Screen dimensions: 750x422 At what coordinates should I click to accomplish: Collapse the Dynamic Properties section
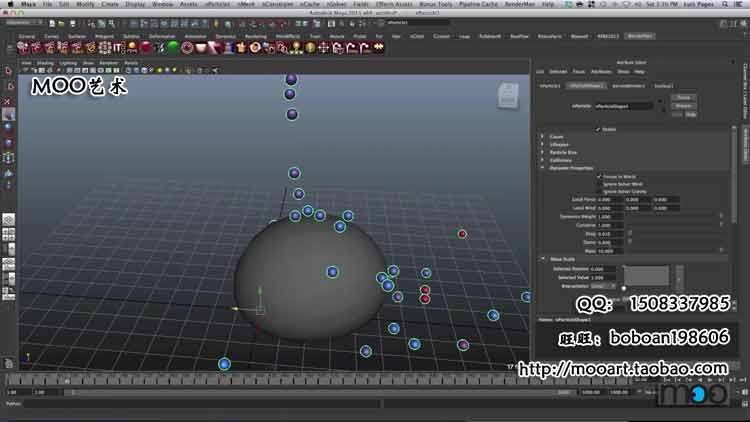pos(542,168)
